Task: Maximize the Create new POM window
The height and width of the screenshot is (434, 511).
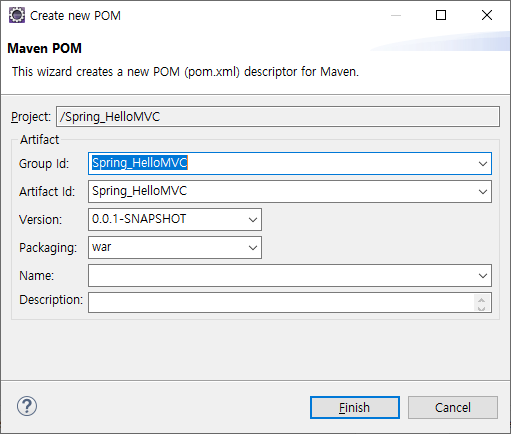Action: pos(441,15)
